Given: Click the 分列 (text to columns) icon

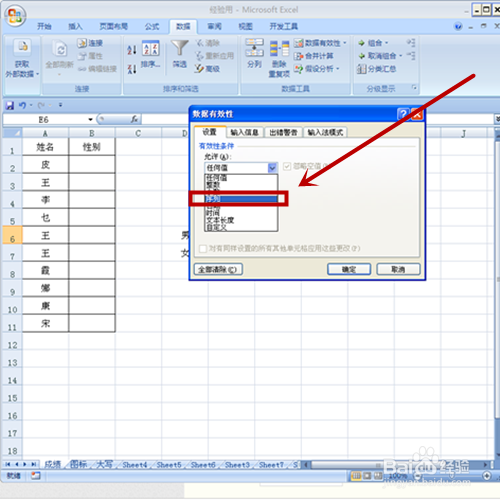Looking at the screenshot, I should coord(254,48).
